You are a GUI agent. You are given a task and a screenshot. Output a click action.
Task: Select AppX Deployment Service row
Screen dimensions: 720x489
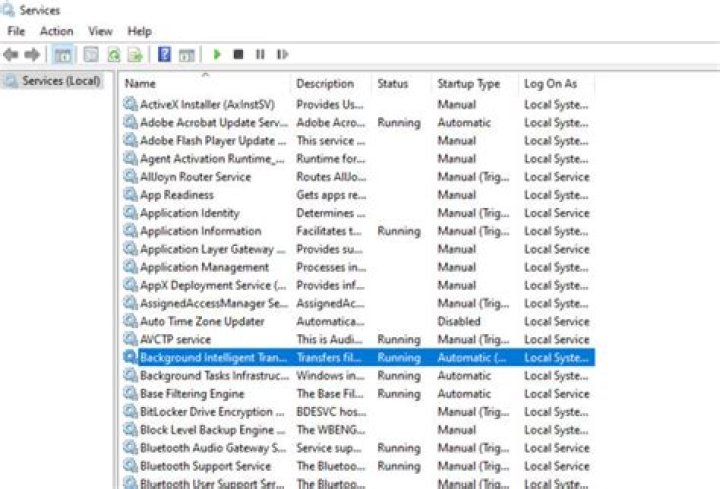[359, 285]
